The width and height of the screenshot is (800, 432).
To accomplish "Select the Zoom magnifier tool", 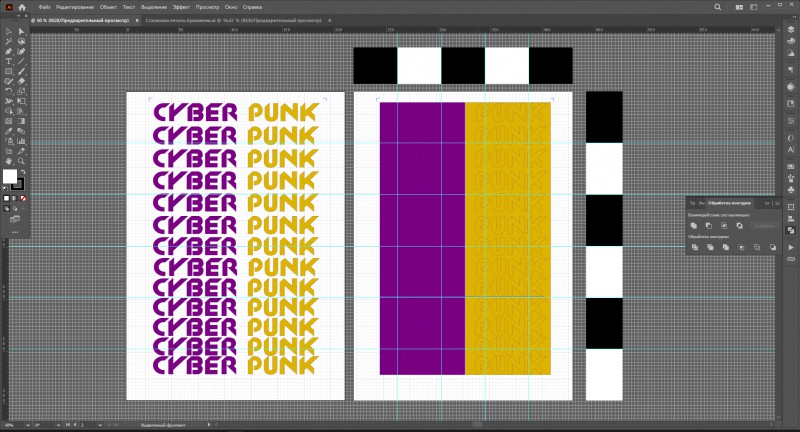I will point(21,161).
